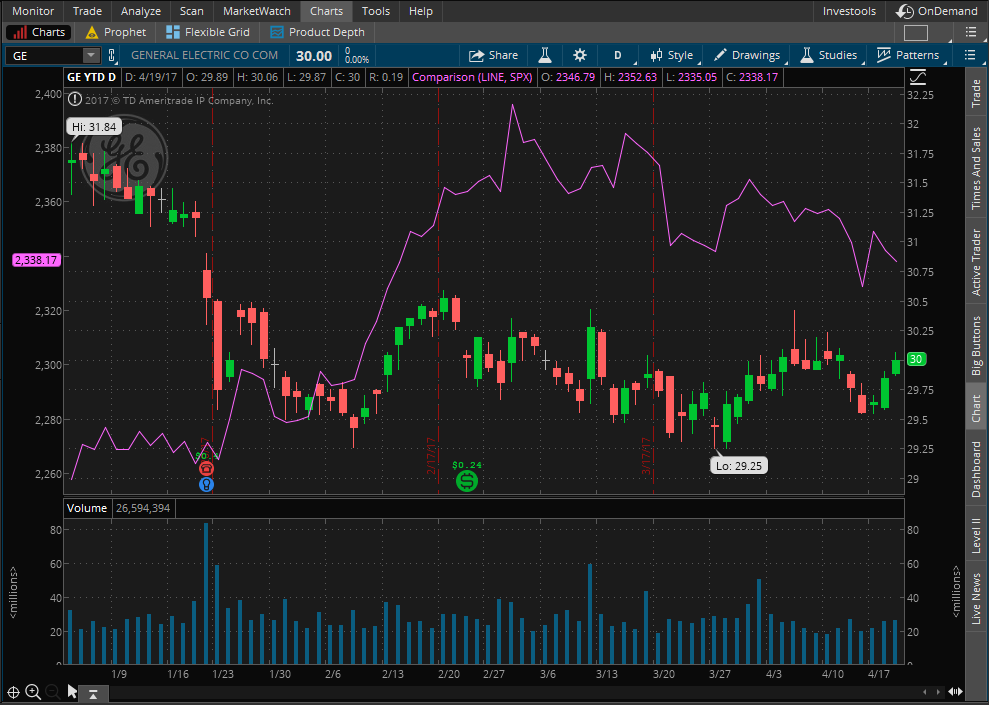
Task: Click the green 30 last price label
Action: [x=916, y=359]
